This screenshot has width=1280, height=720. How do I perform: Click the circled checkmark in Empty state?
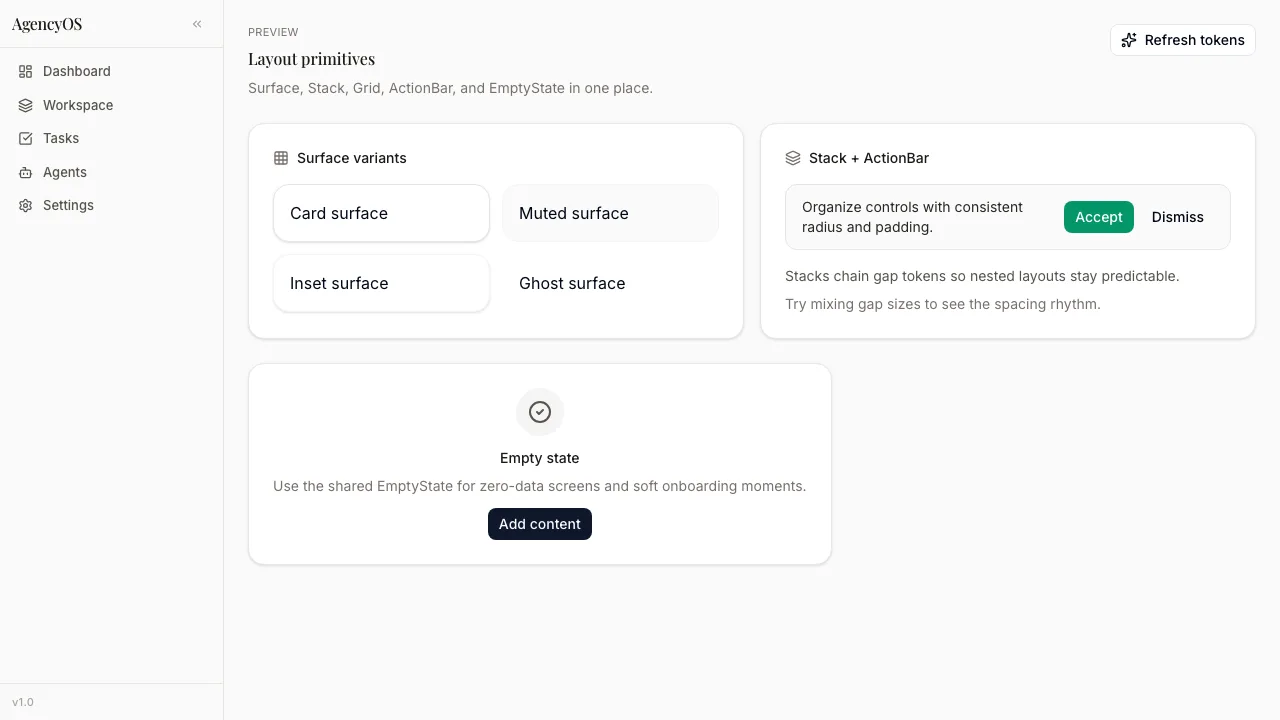[540, 412]
